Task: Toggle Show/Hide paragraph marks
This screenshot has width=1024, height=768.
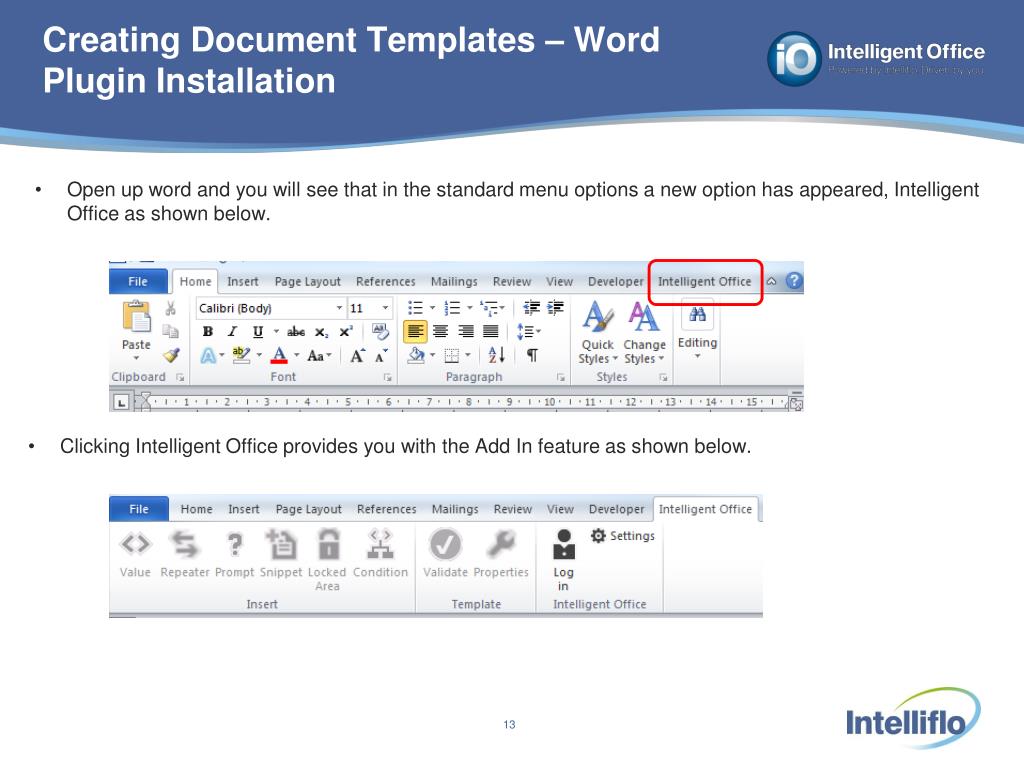Action: tap(532, 356)
